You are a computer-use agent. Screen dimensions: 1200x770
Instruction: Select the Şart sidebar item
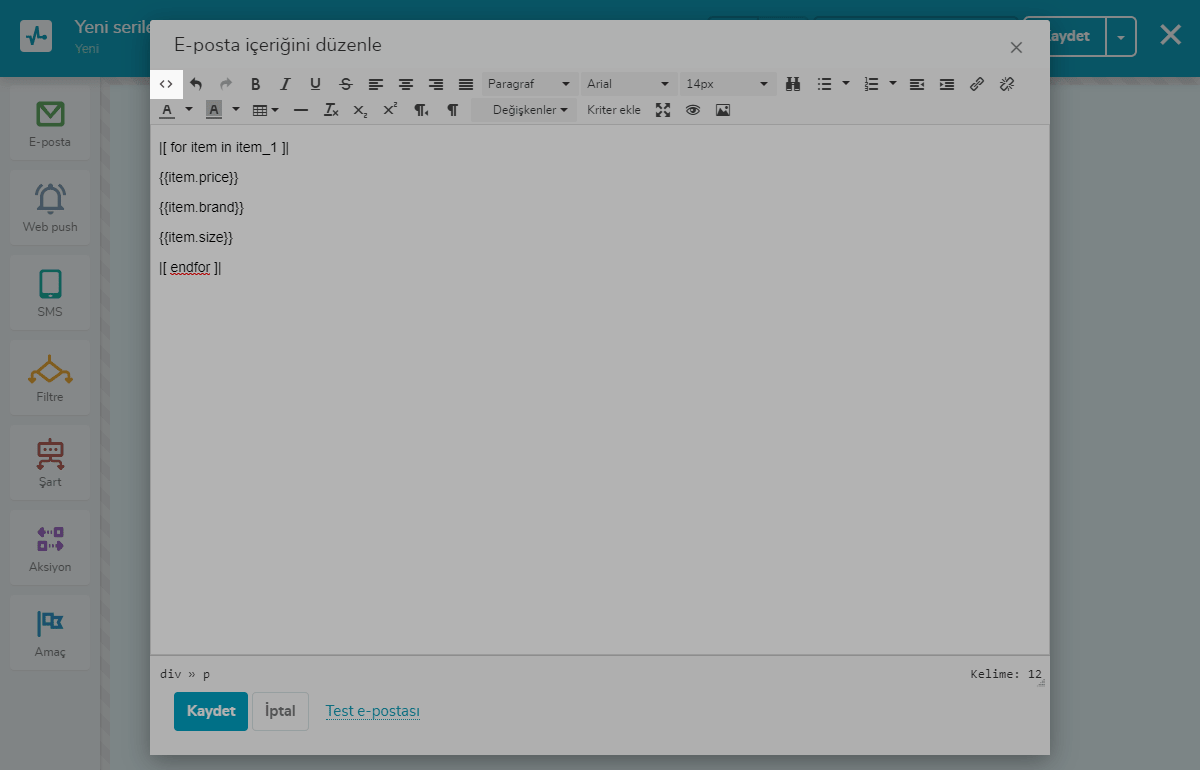click(x=50, y=463)
